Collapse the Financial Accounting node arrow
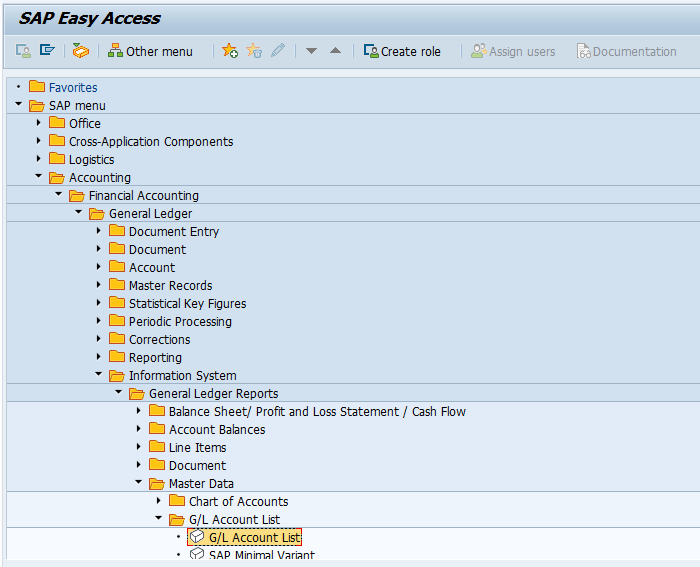 pyautogui.click(x=58, y=194)
